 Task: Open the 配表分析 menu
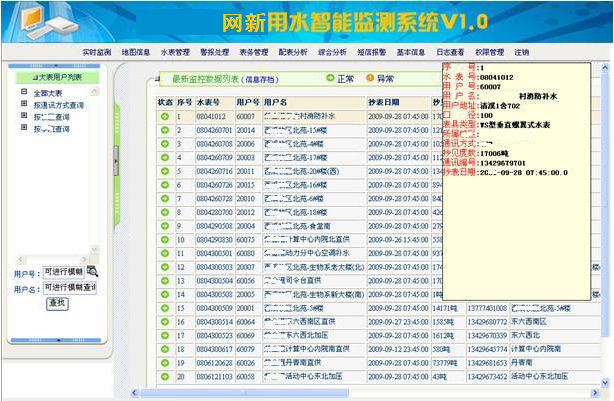(x=293, y=52)
